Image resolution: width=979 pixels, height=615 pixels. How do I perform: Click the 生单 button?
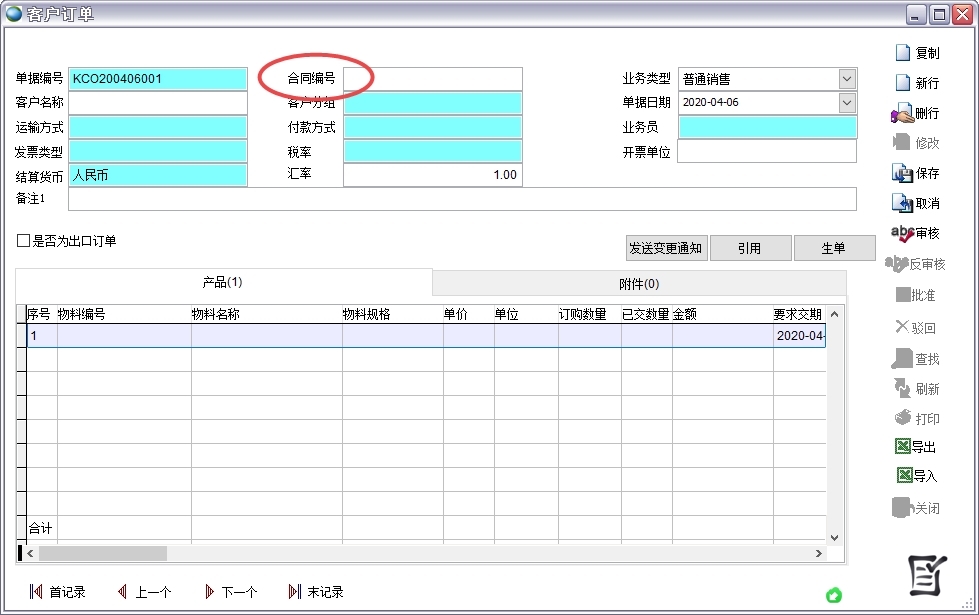tap(834, 248)
